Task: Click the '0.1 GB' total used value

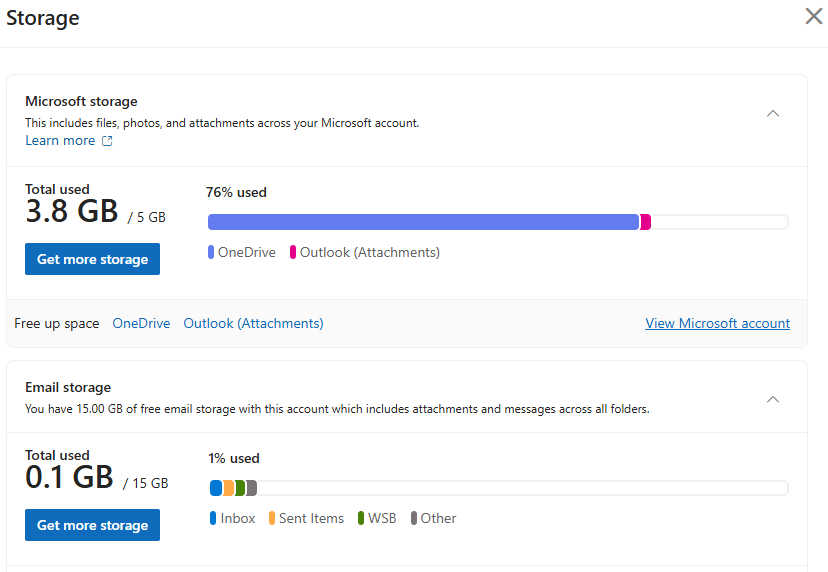Action: pos(69,477)
